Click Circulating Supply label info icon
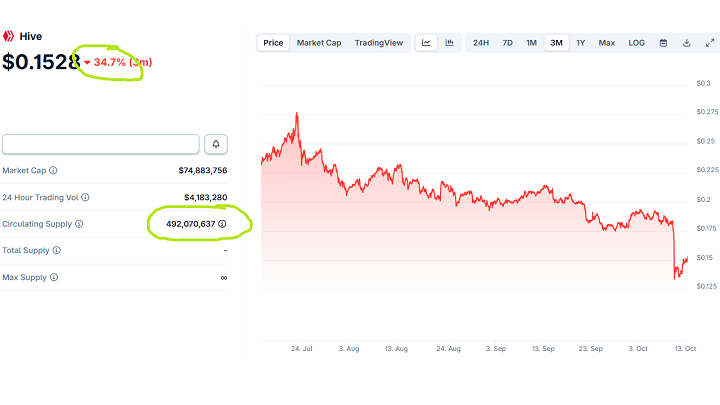720x405 pixels. tap(79, 224)
